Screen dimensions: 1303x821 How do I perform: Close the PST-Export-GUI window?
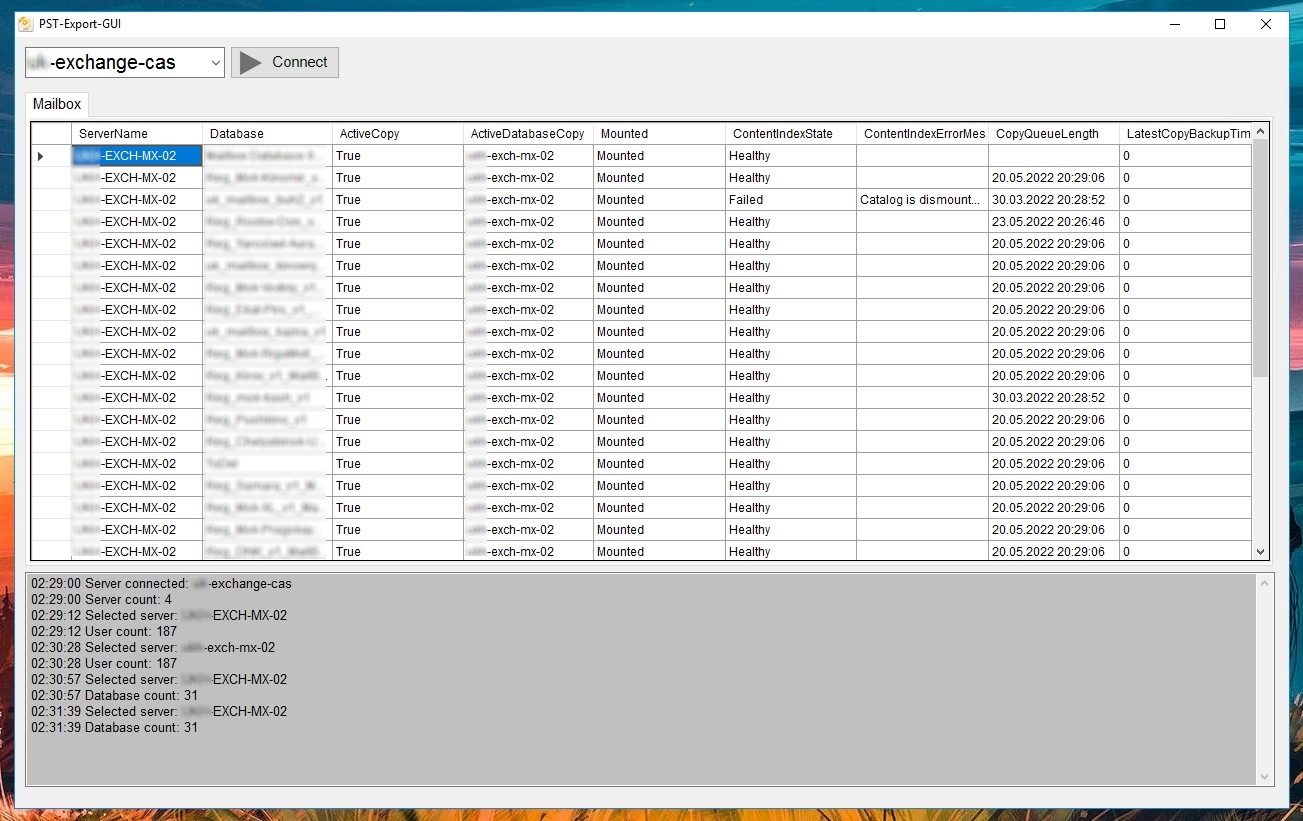coord(1266,24)
